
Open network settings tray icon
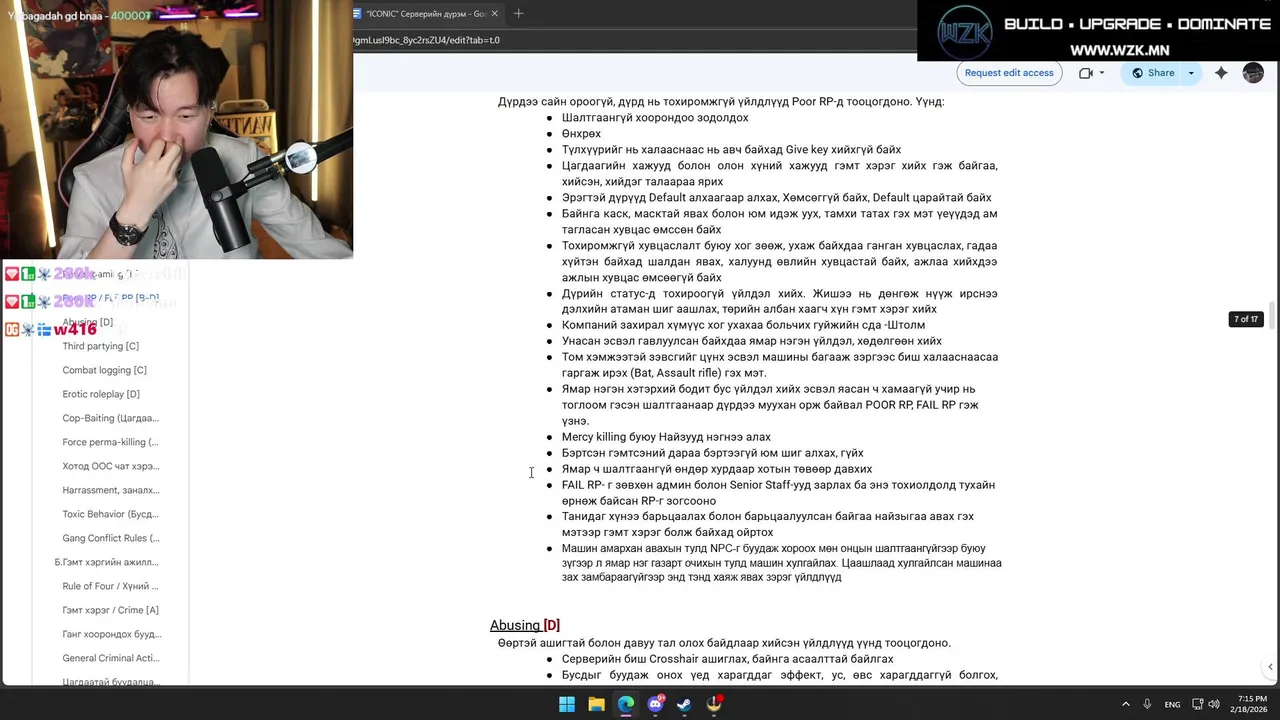tap(1198, 704)
